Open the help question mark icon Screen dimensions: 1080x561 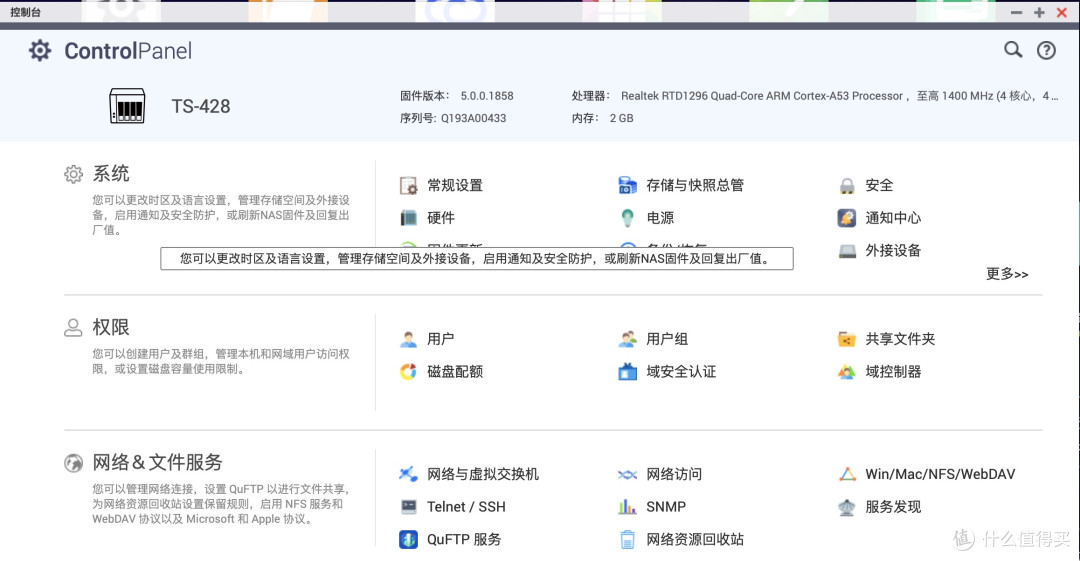[1046, 50]
